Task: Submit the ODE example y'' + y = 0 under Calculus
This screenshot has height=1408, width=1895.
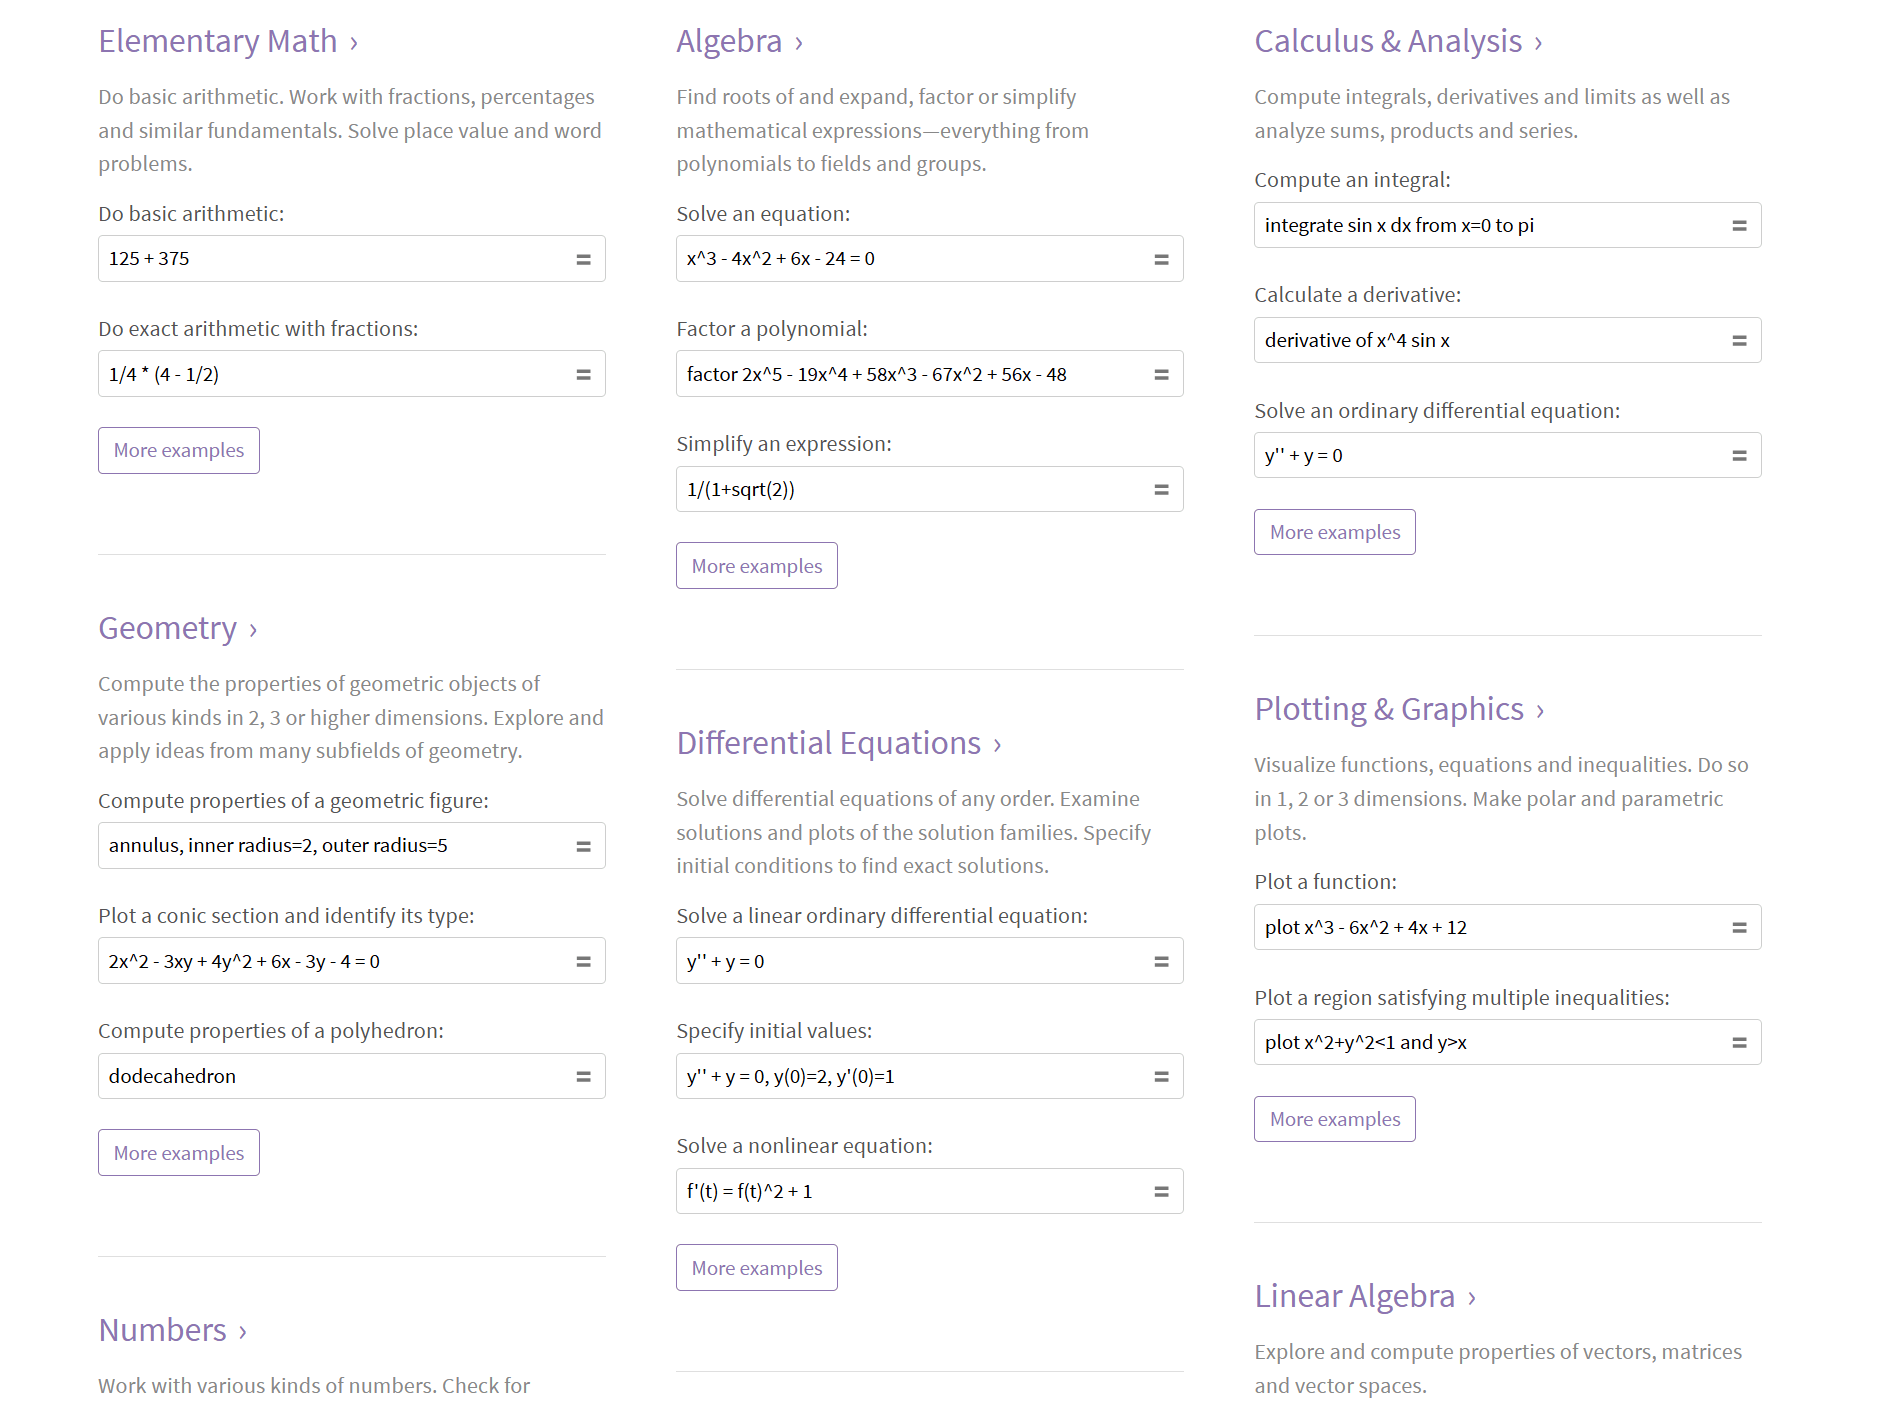Action: click(1740, 455)
